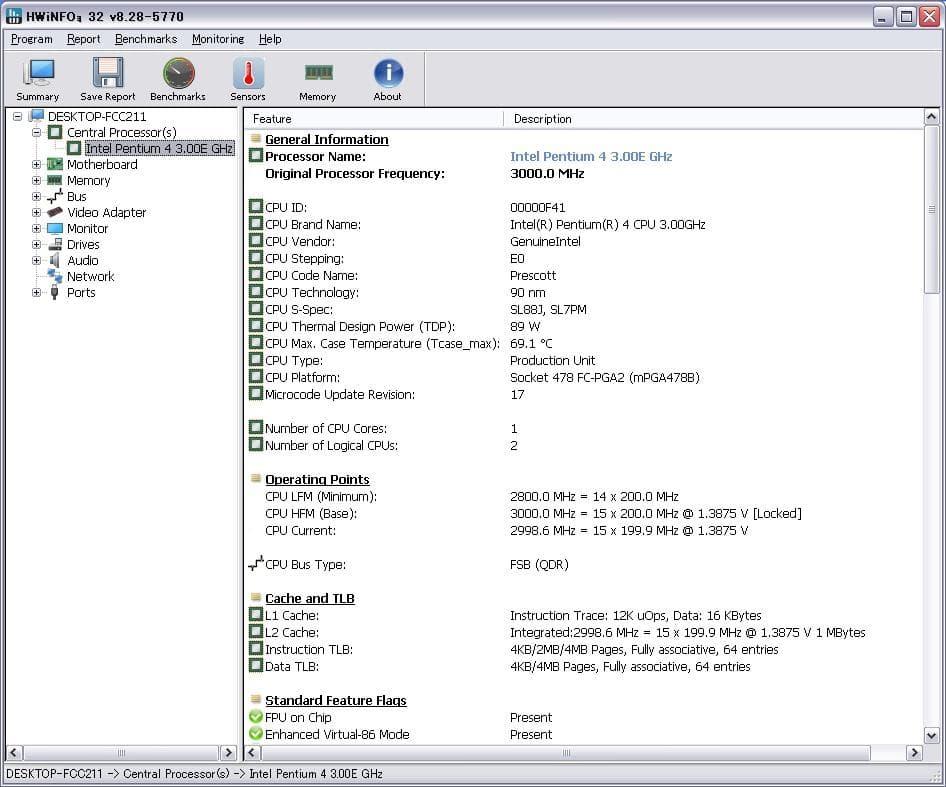Click the green check beside FPU on Chip
This screenshot has width=946, height=787.
tap(256, 717)
